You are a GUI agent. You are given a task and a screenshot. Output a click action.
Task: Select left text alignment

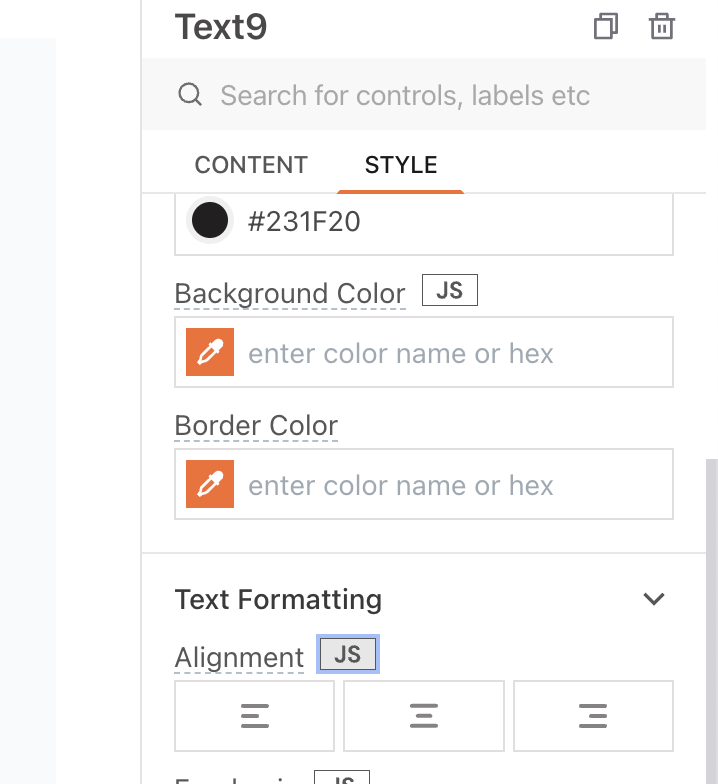point(255,716)
